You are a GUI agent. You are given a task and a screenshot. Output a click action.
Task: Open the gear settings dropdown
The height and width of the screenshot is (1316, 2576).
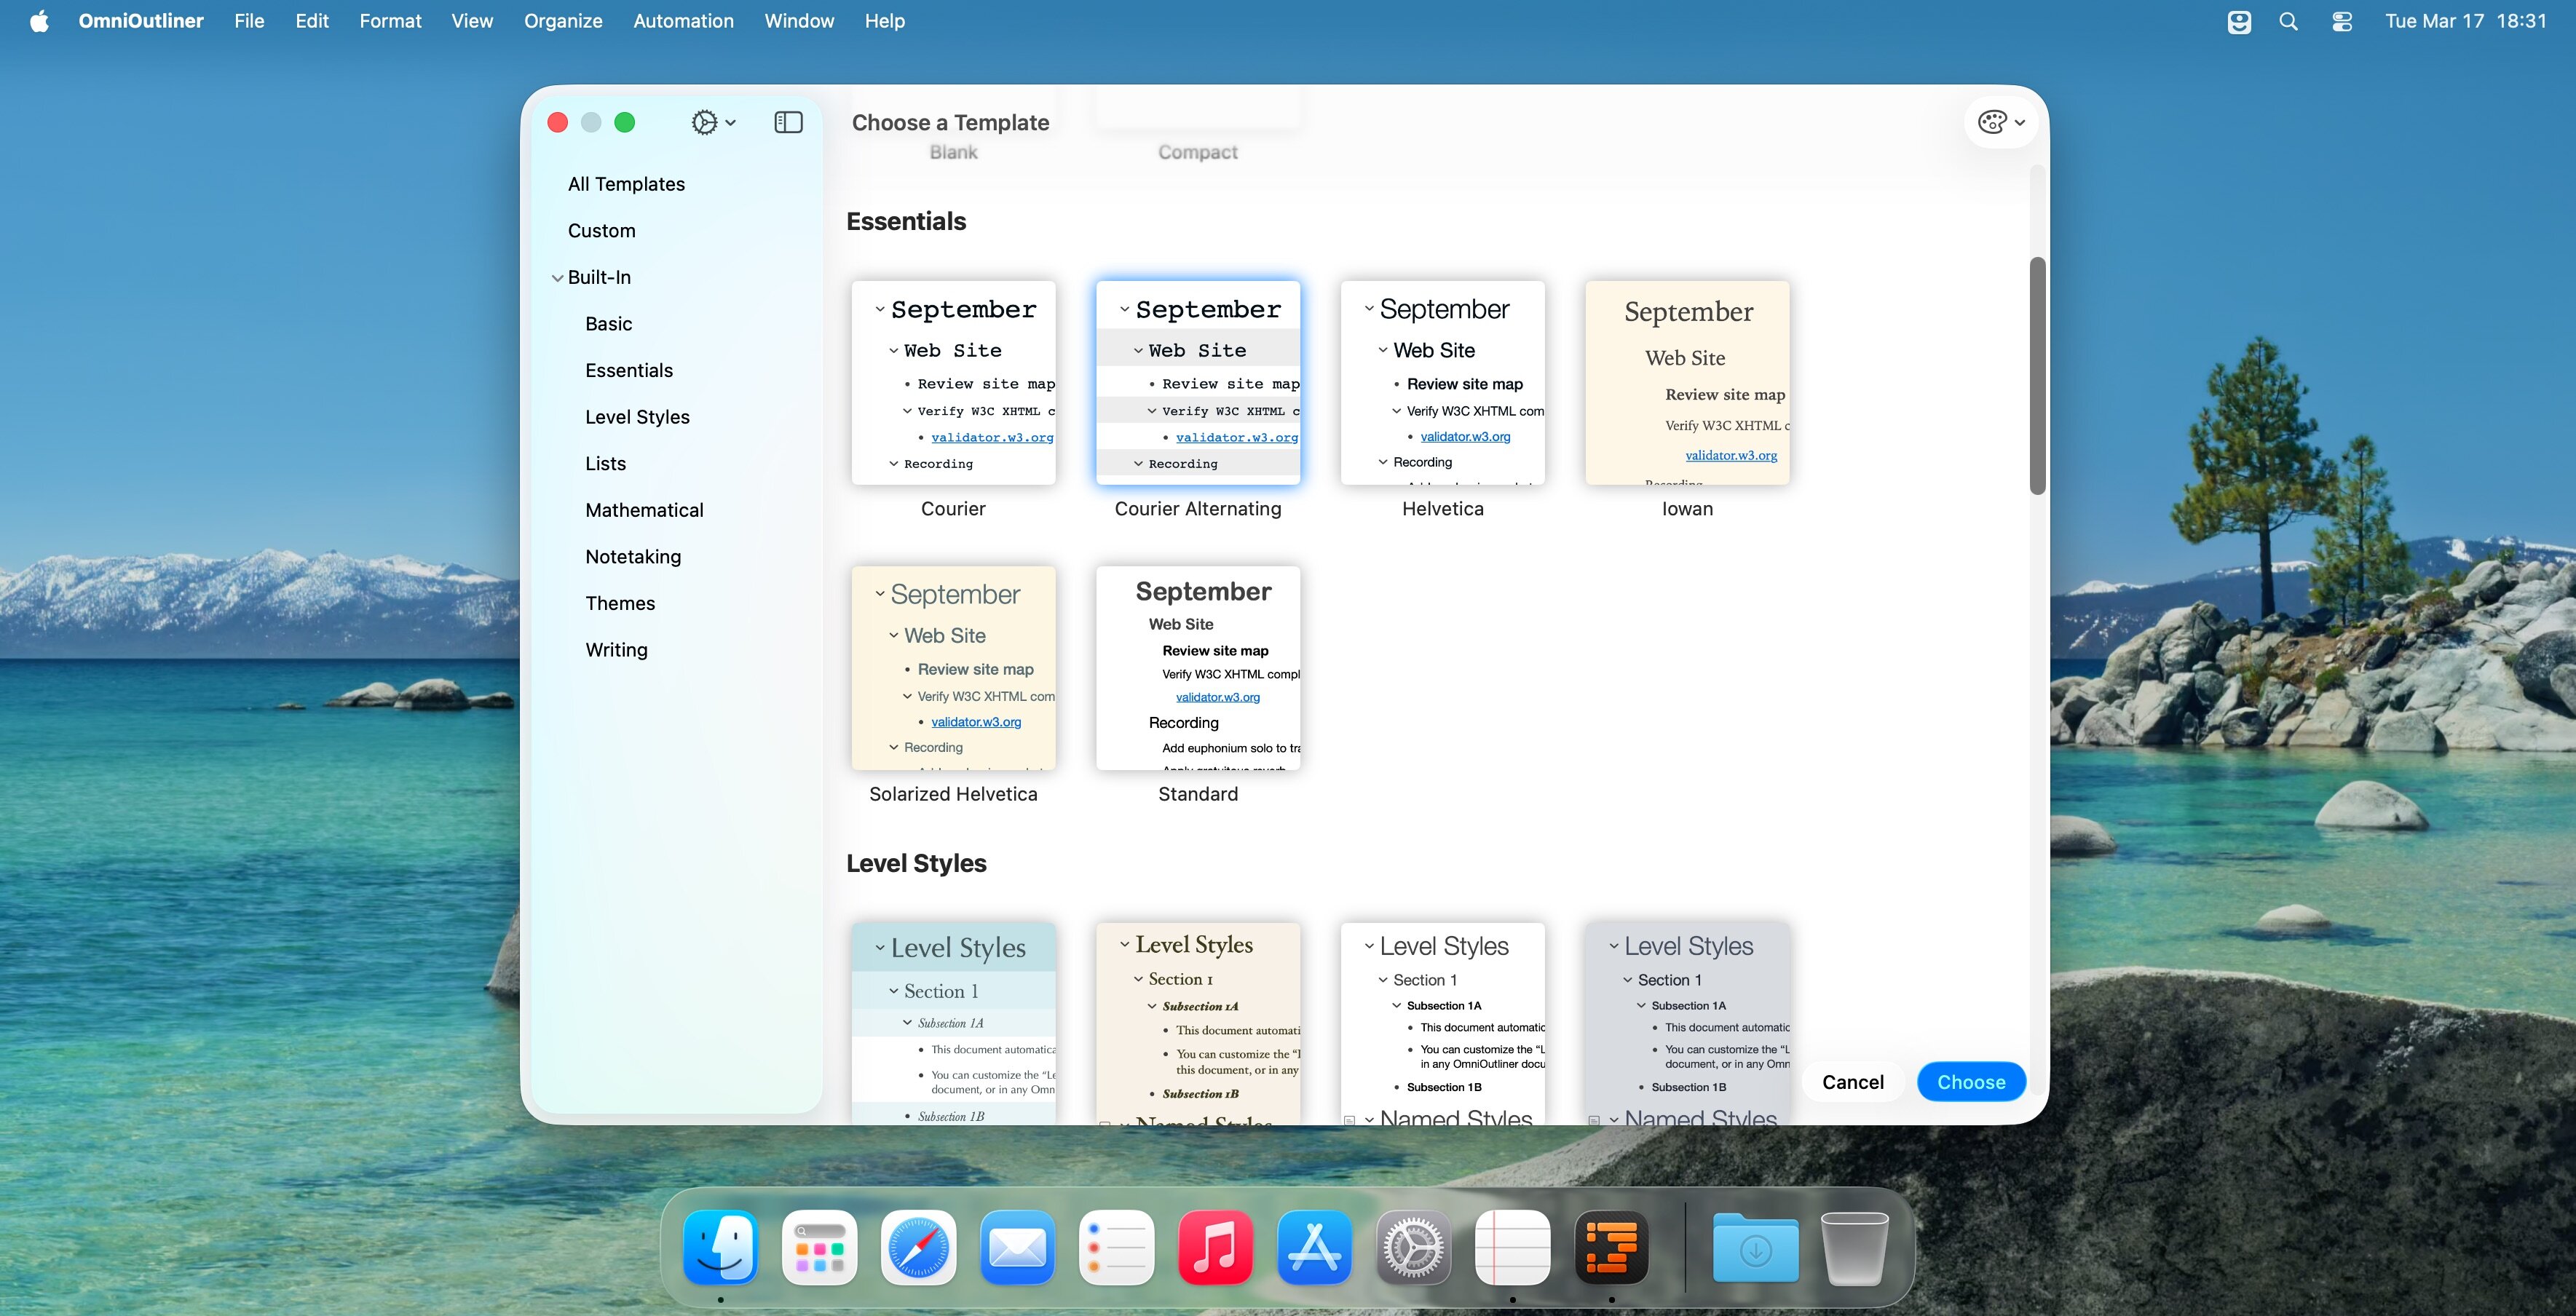[x=713, y=122]
